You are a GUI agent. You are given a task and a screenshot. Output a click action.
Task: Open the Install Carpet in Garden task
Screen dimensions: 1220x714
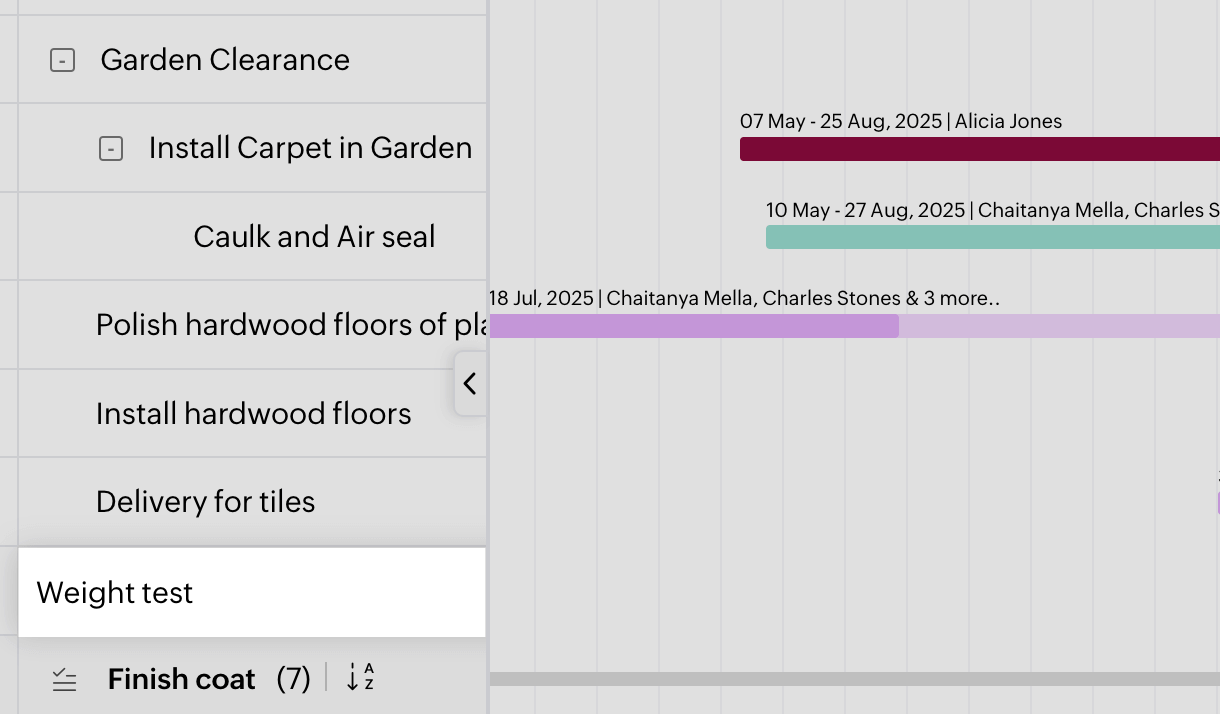pos(310,148)
